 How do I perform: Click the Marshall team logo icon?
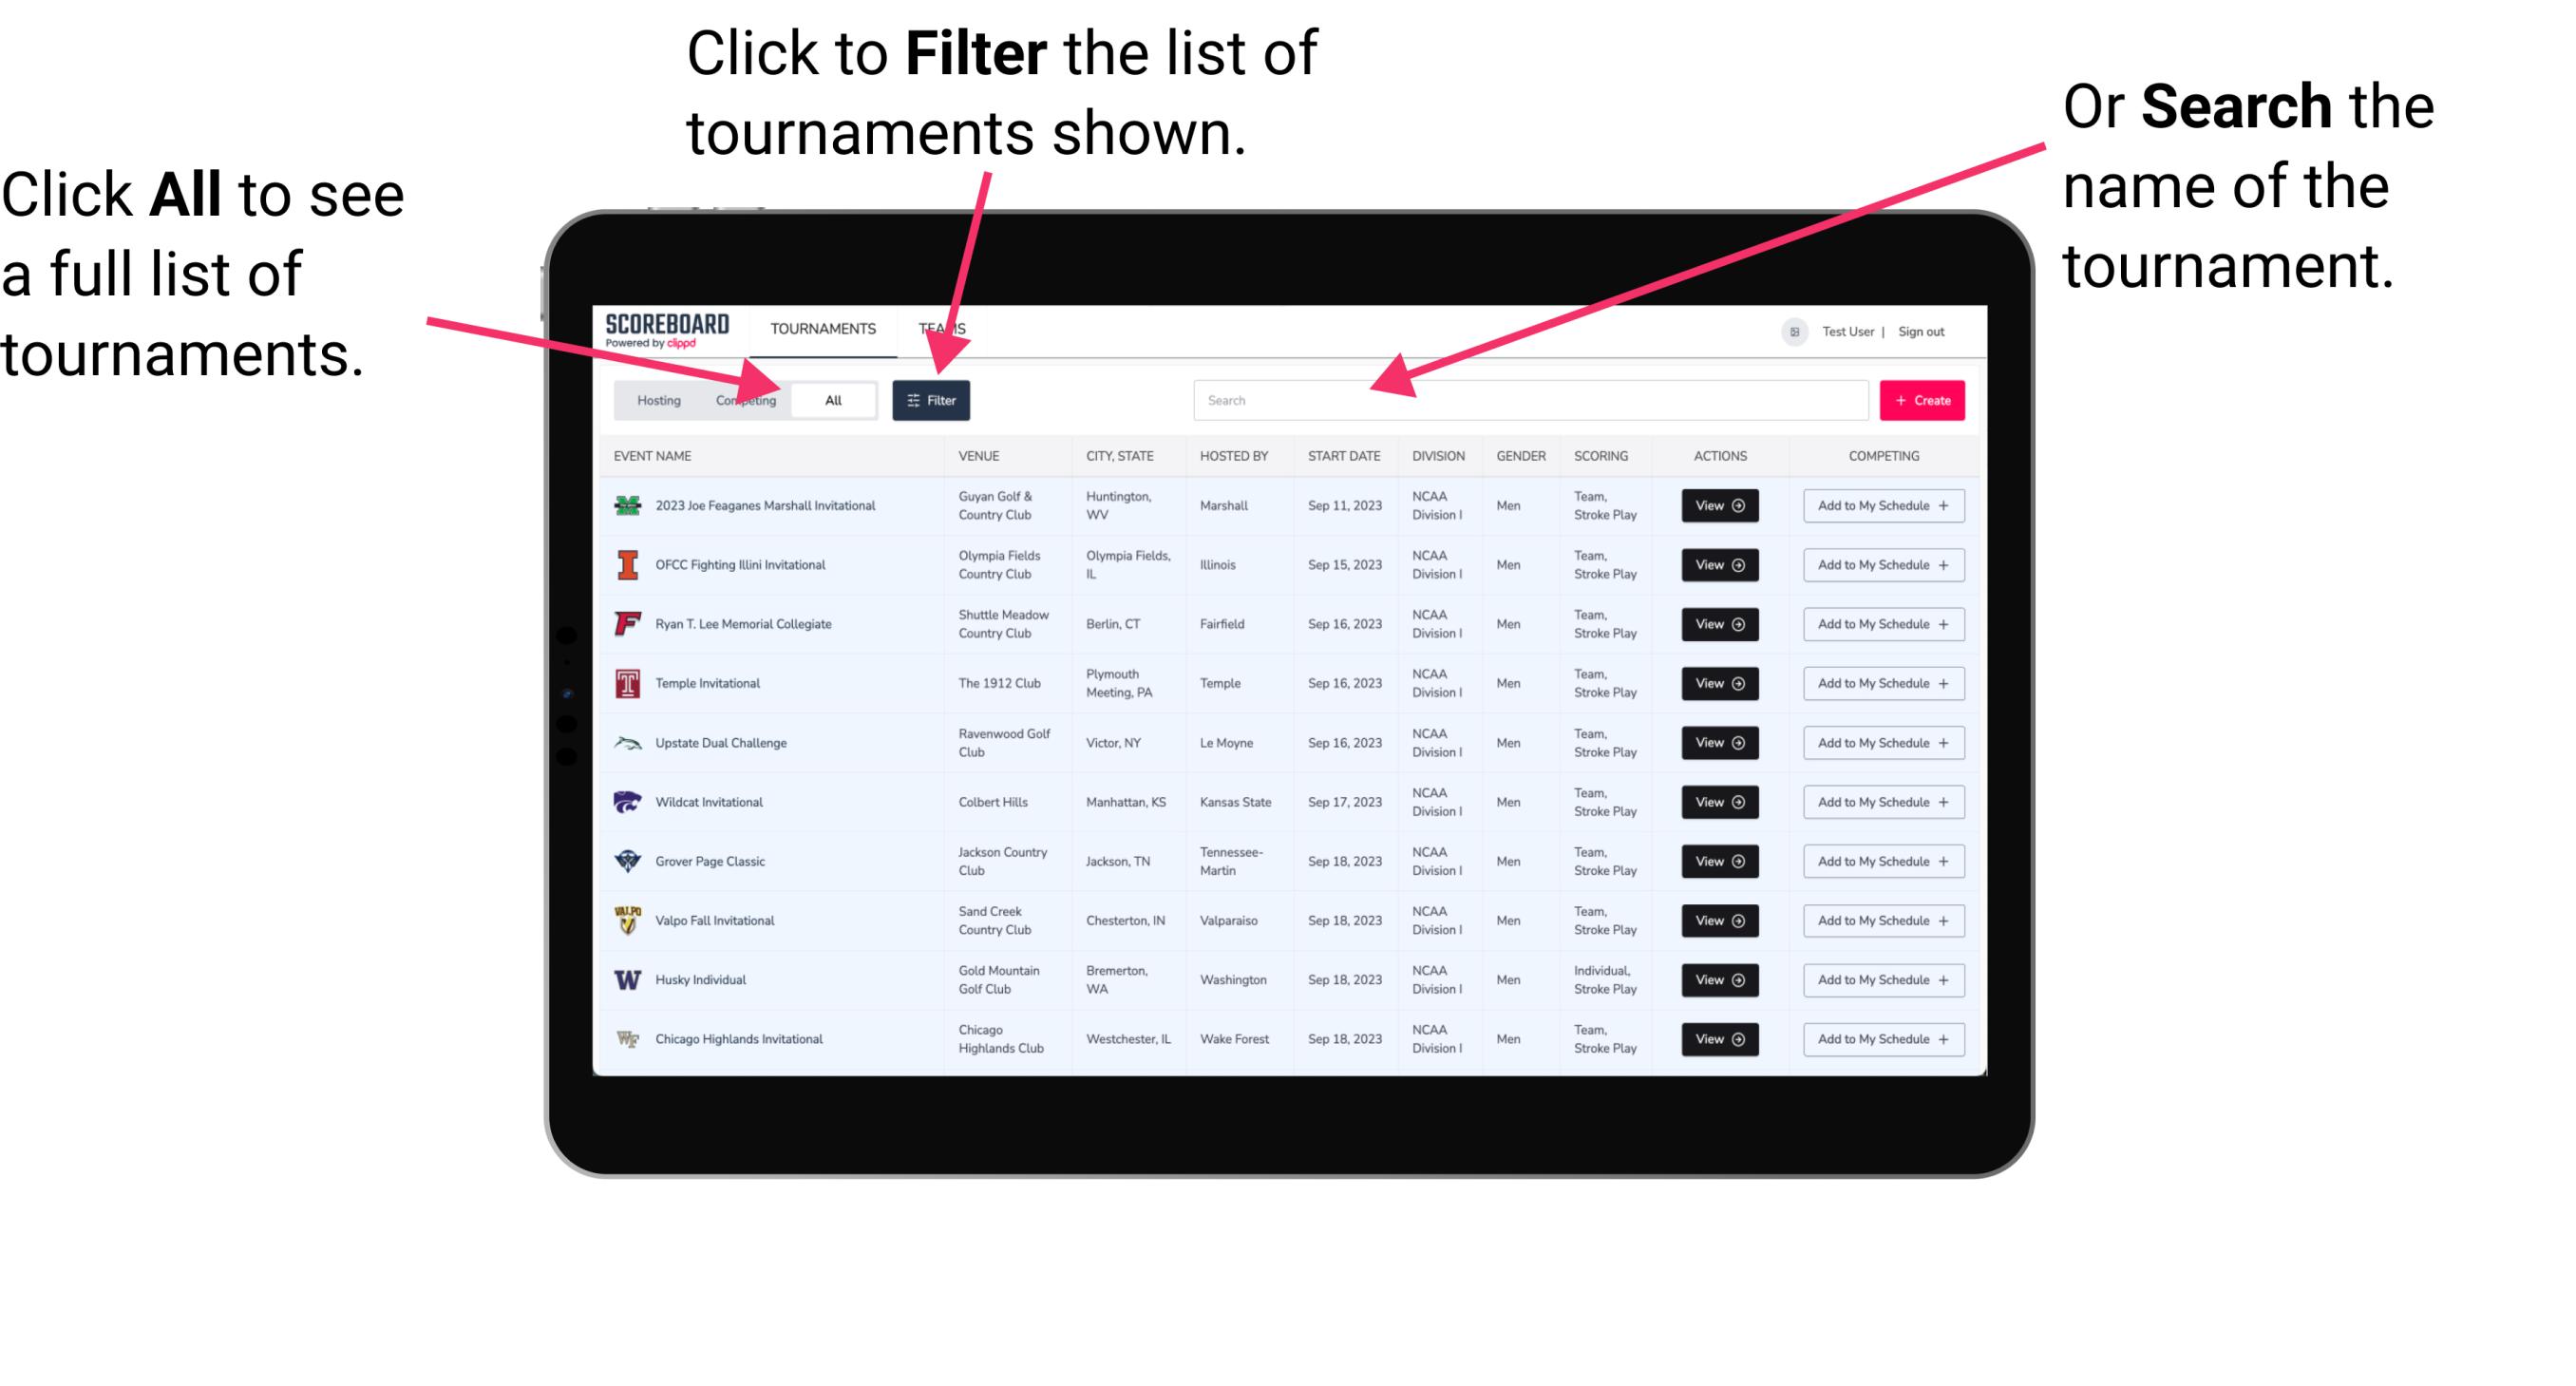click(x=628, y=507)
